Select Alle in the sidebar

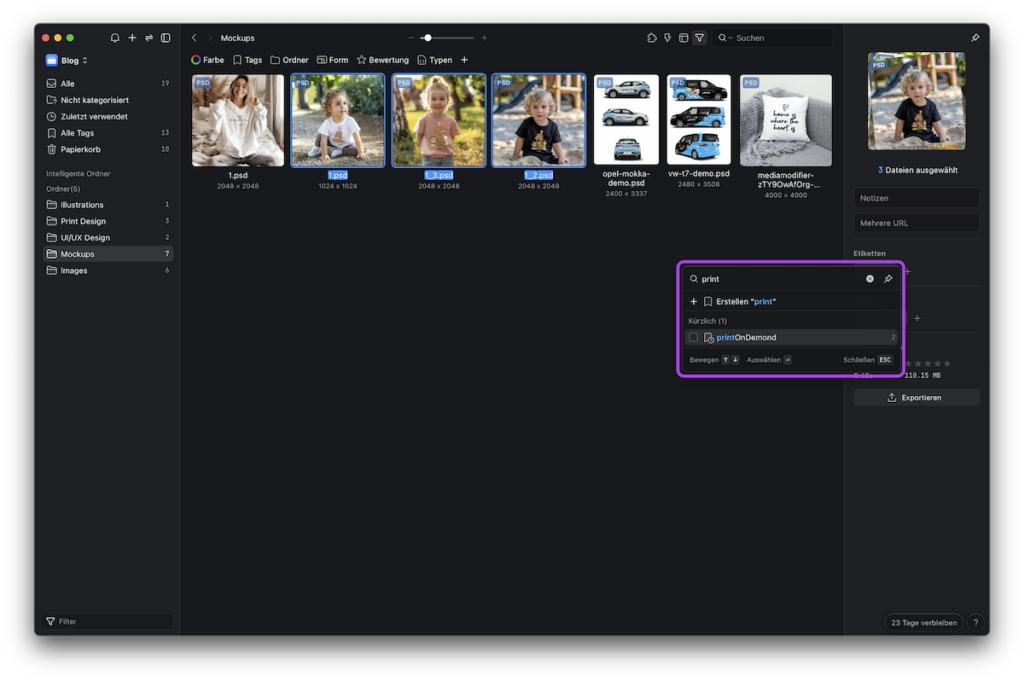point(108,84)
